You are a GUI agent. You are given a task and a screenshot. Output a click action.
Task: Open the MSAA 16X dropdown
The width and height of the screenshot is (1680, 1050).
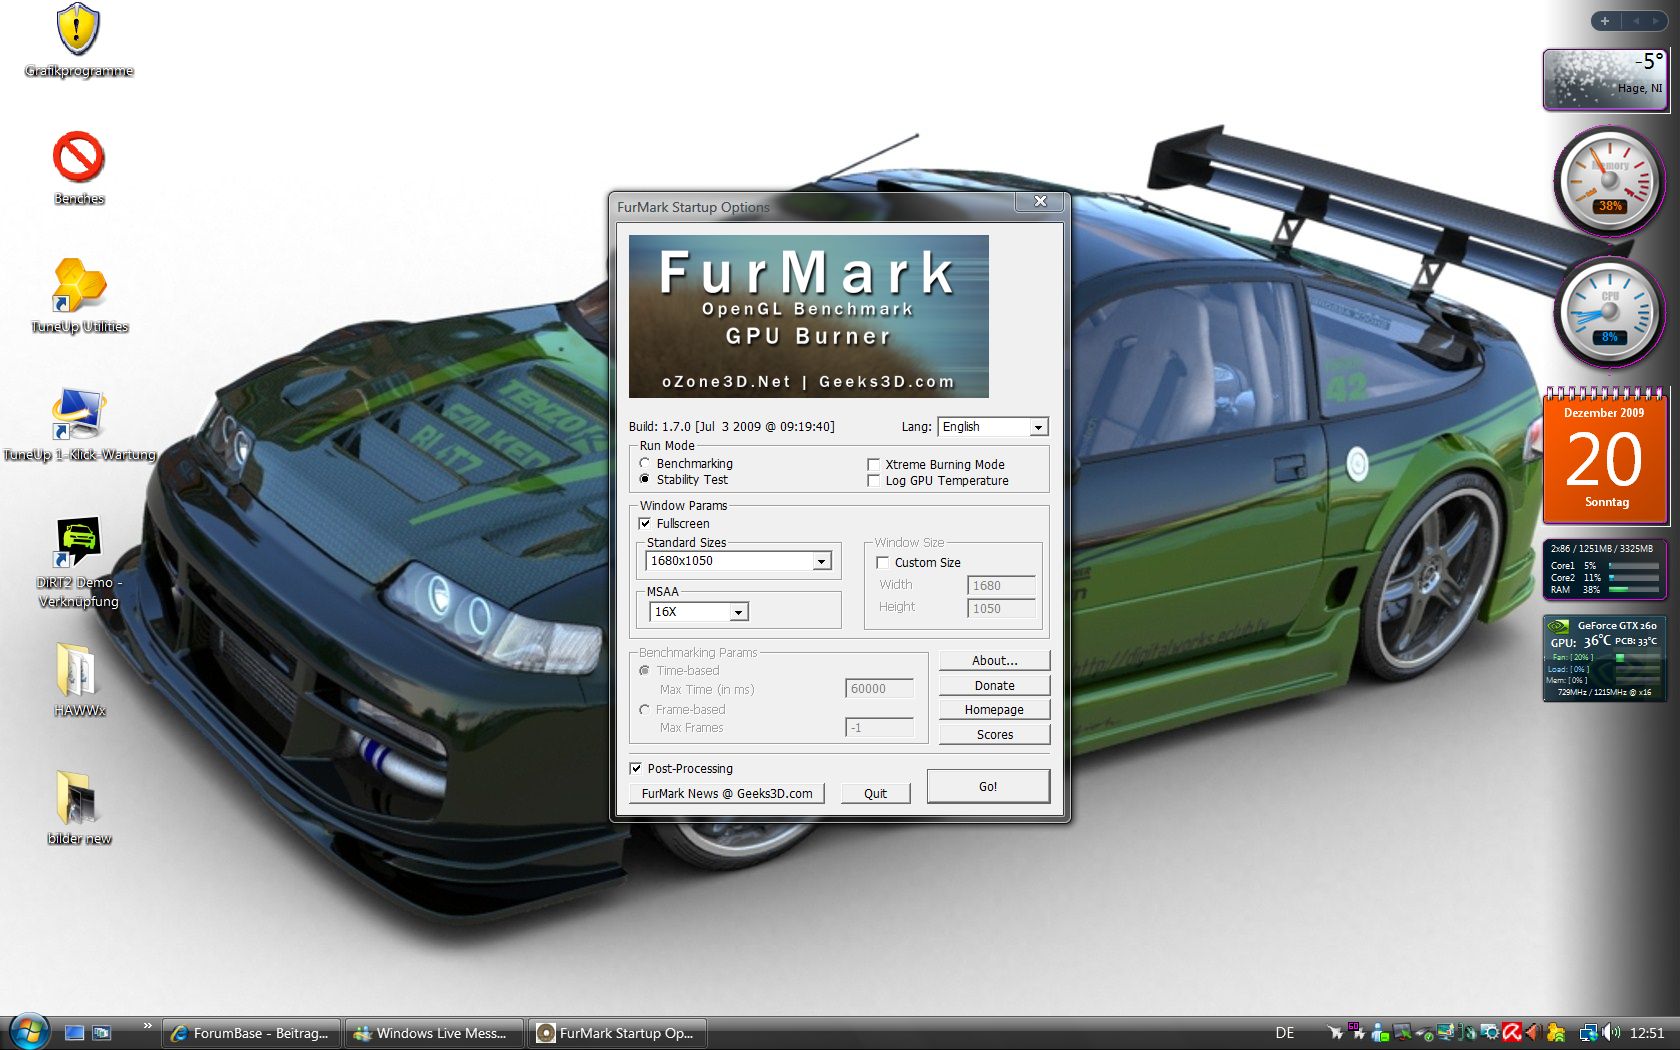pos(699,612)
